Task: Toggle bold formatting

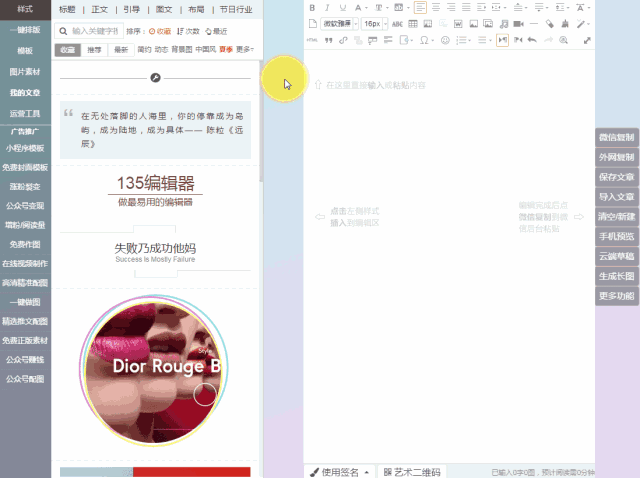Action: click(312, 8)
